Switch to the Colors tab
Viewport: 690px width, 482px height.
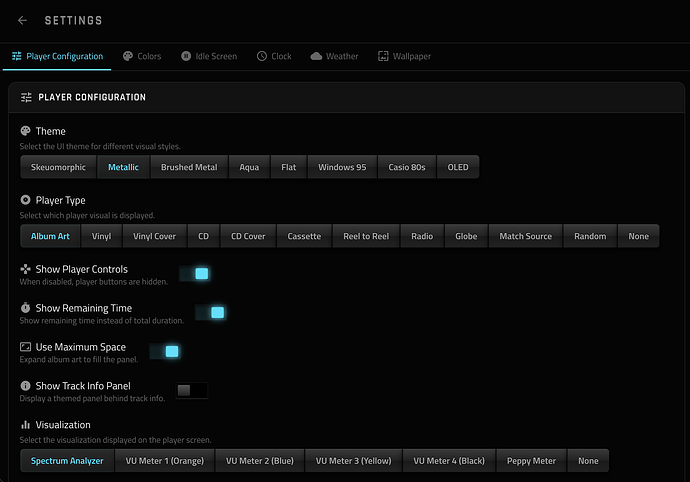tap(142, 56)
